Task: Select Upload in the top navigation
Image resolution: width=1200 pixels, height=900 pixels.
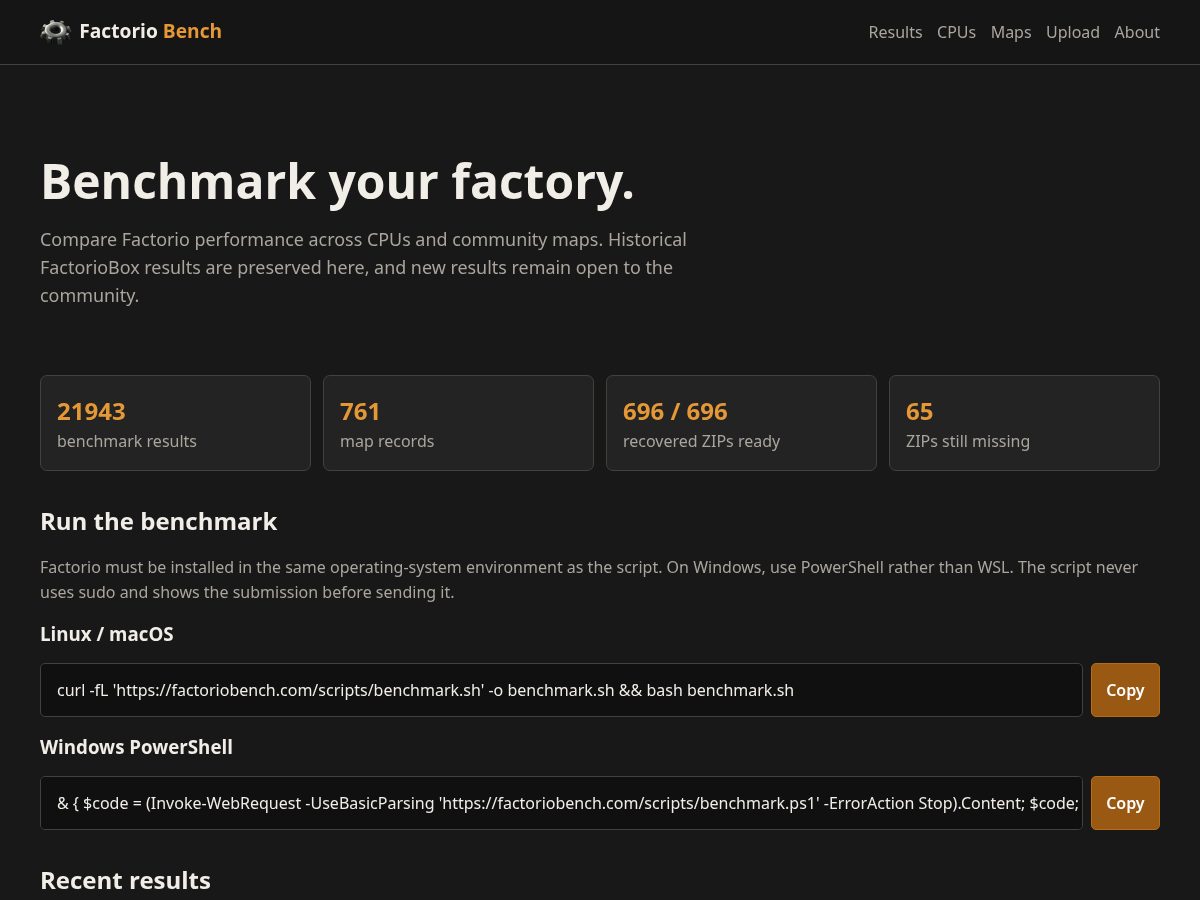Action: pos(1072,32)
